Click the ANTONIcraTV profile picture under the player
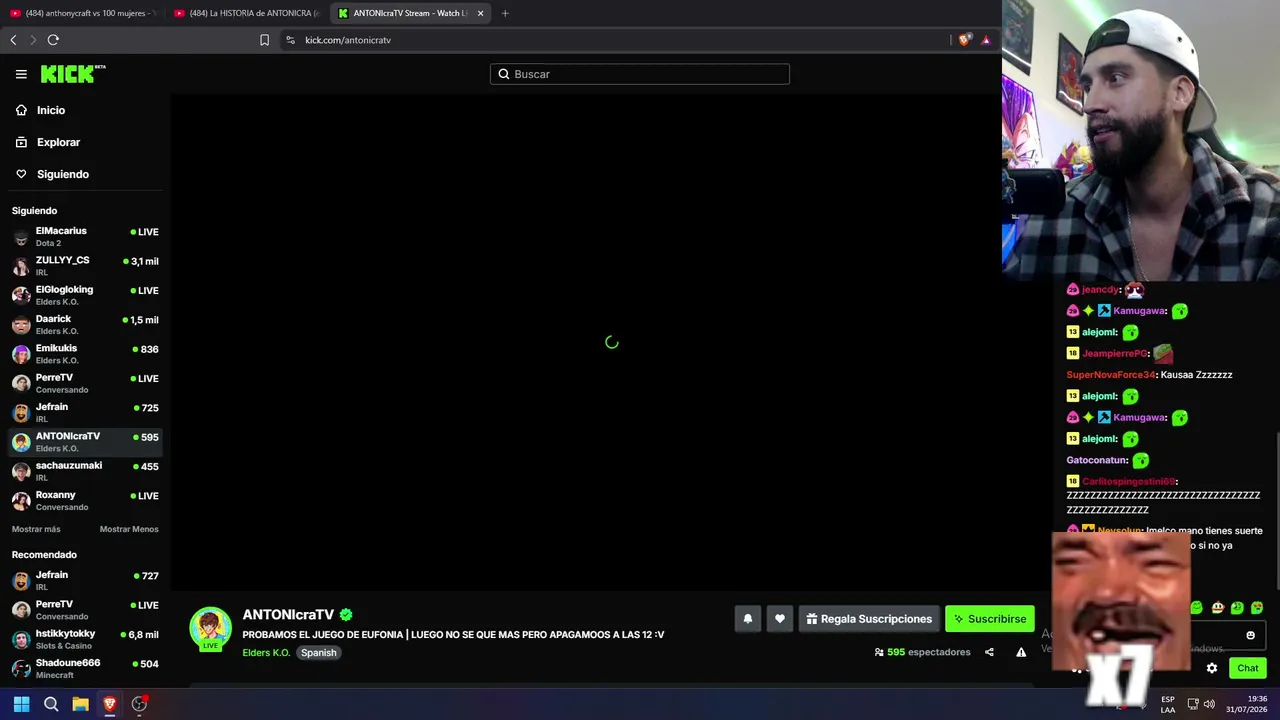 [210, 629]
